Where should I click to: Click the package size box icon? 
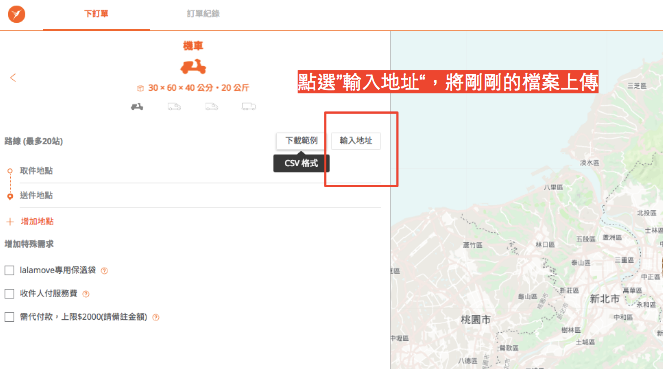pyautogui.click(x=140, y=88)
